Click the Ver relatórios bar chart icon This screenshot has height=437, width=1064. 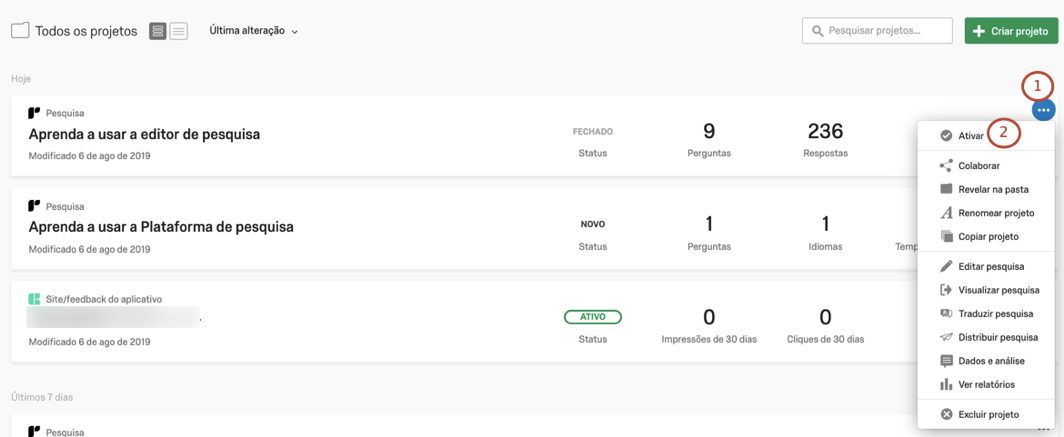point(946,385)
